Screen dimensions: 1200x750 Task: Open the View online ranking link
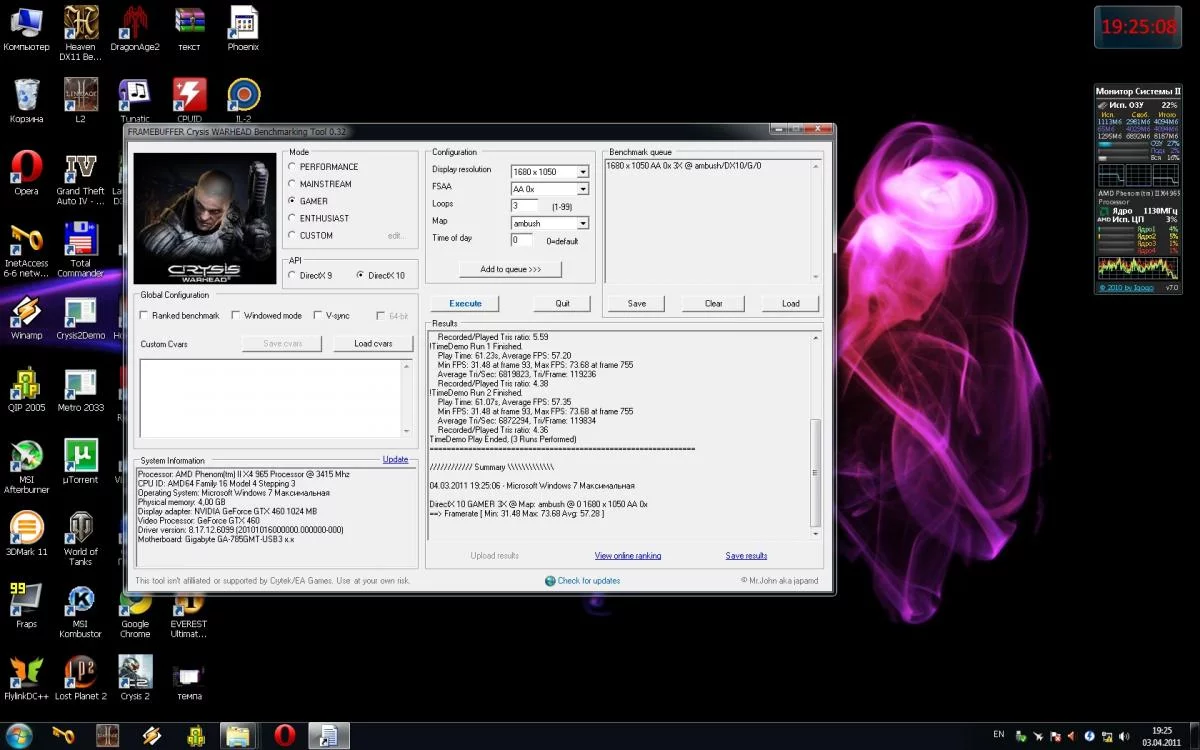(627, 556)
